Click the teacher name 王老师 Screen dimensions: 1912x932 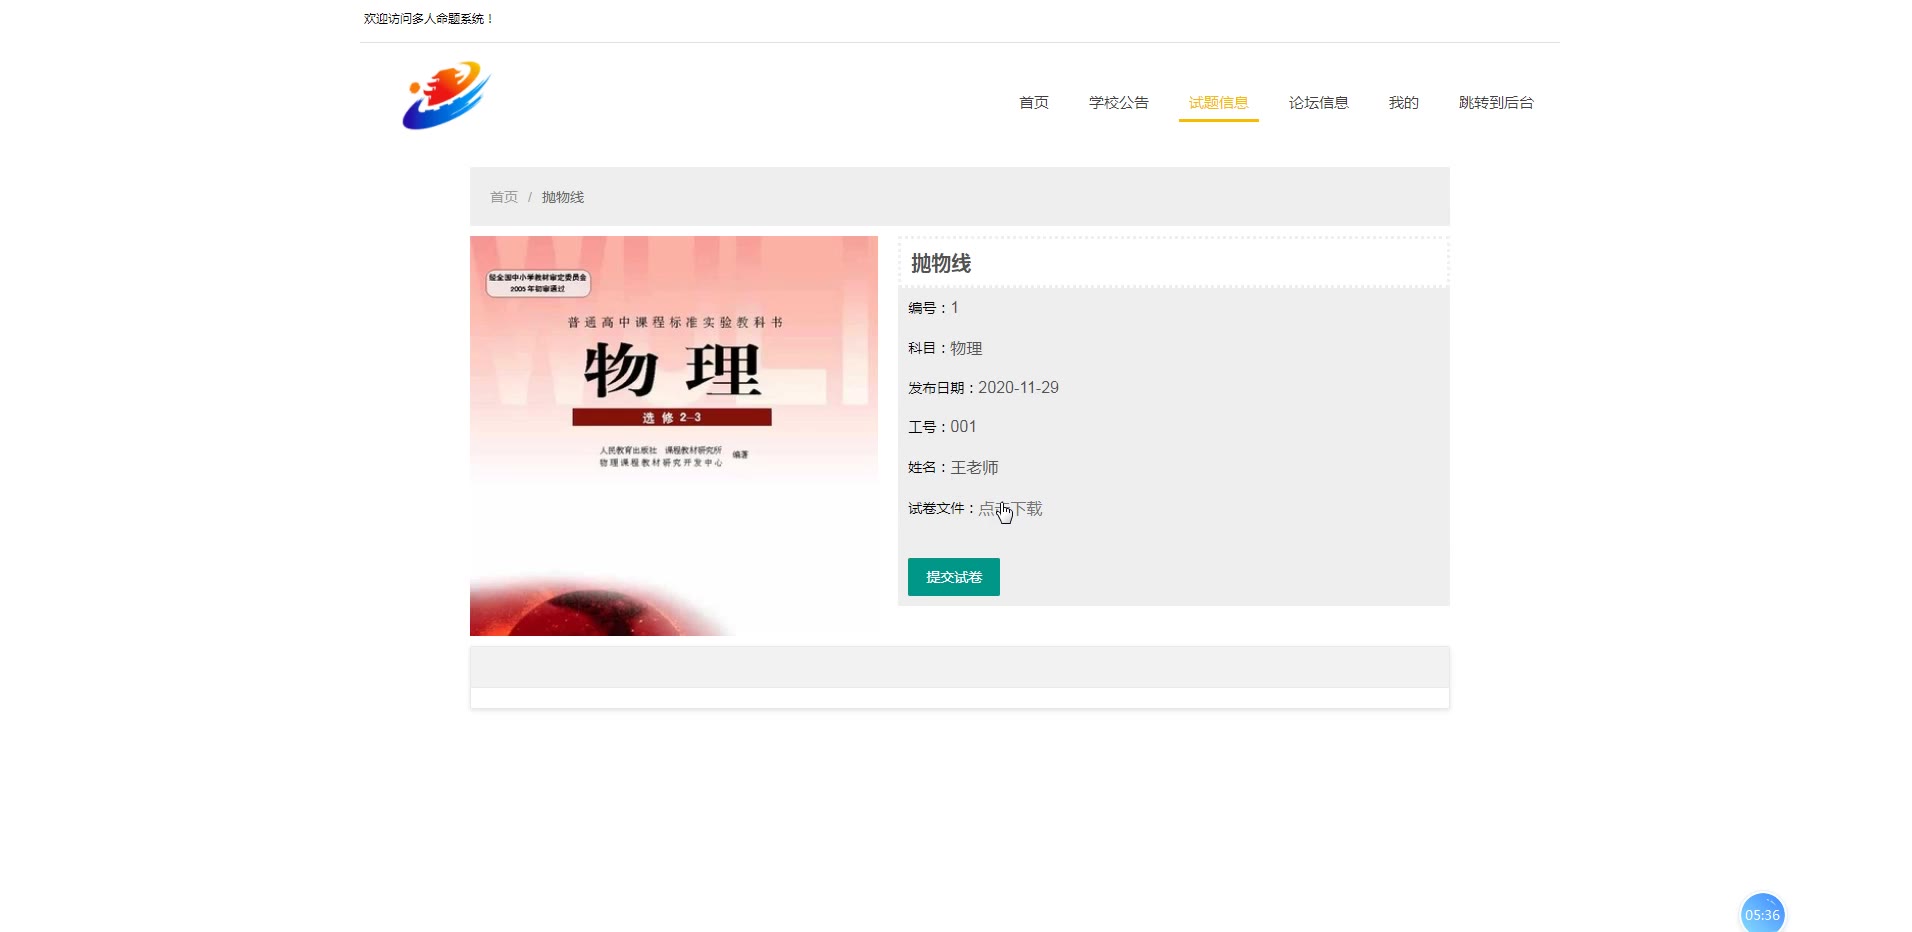tap(974, 467)
